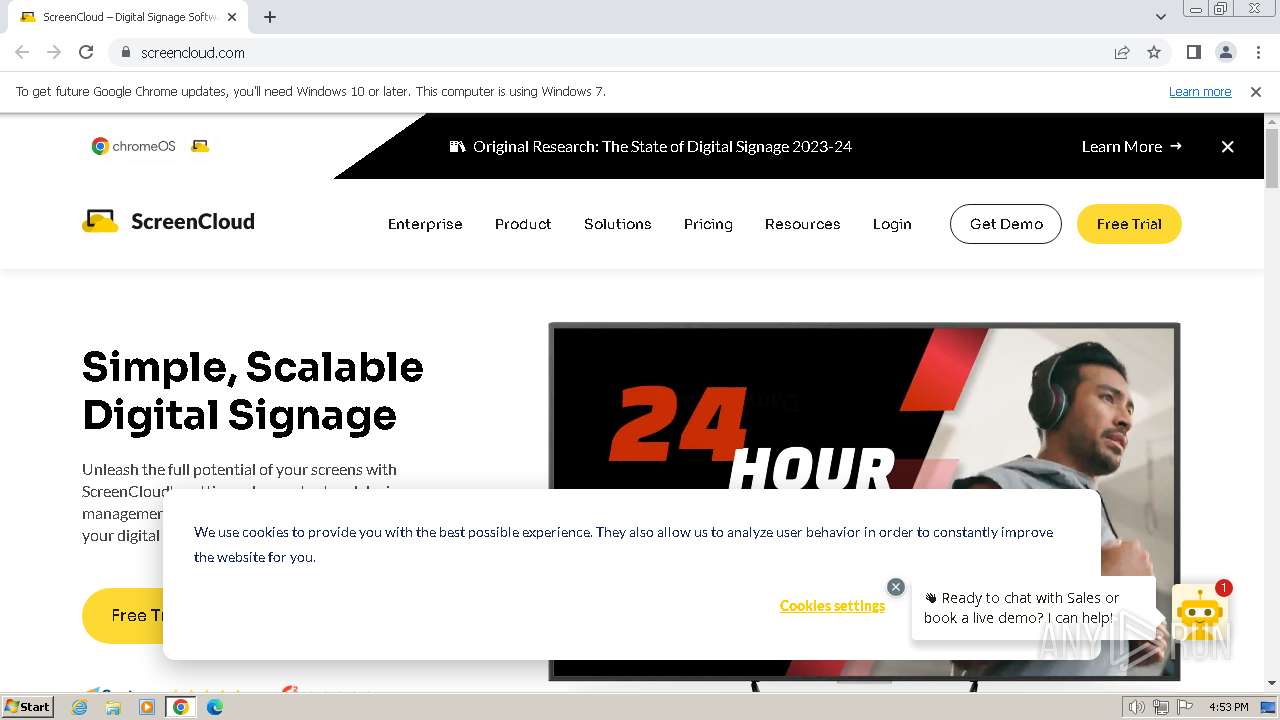The width and height of the screenshot is (1280, 720).
Task: Click the page vertical scrollbar
Action: point(1272,159)
